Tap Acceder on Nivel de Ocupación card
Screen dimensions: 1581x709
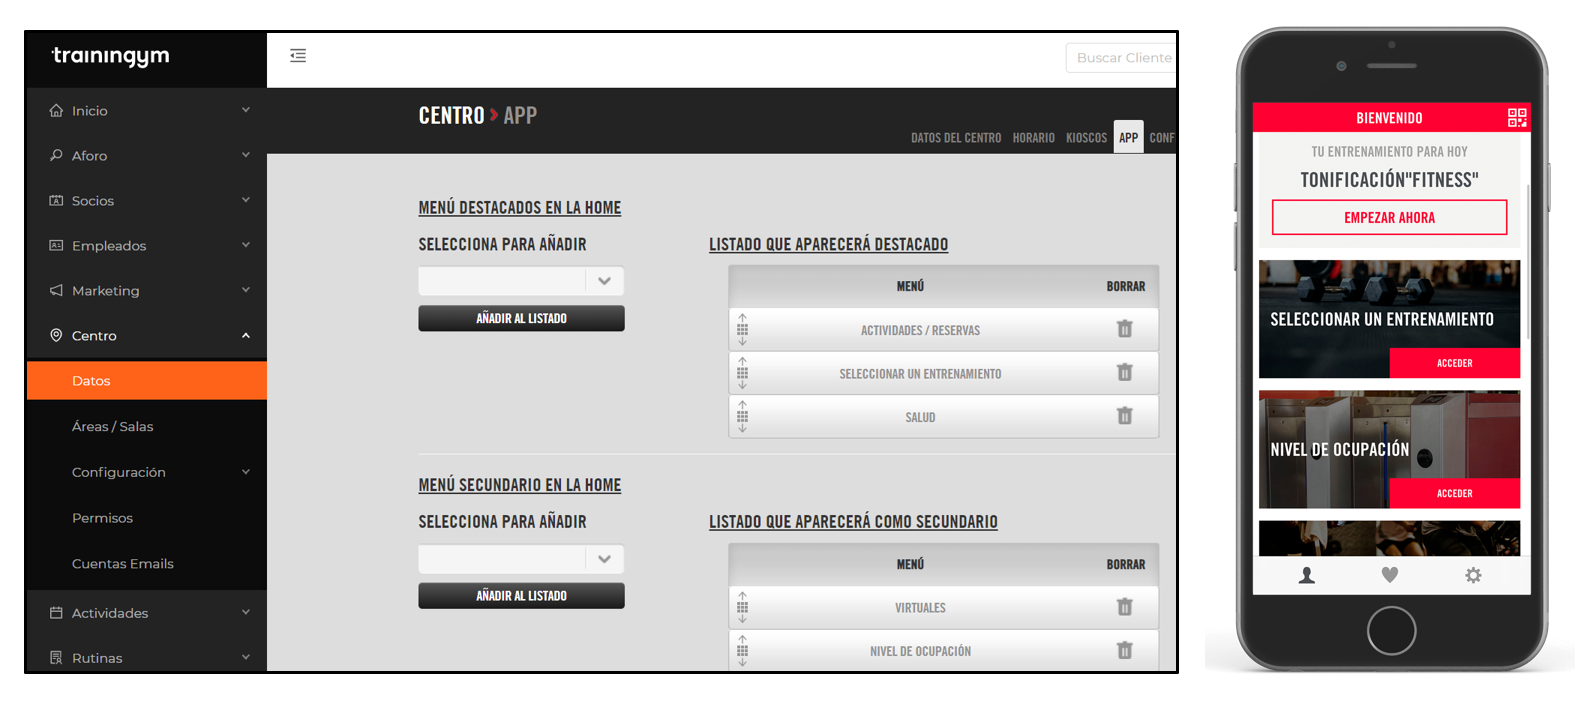pos(1454,493)
